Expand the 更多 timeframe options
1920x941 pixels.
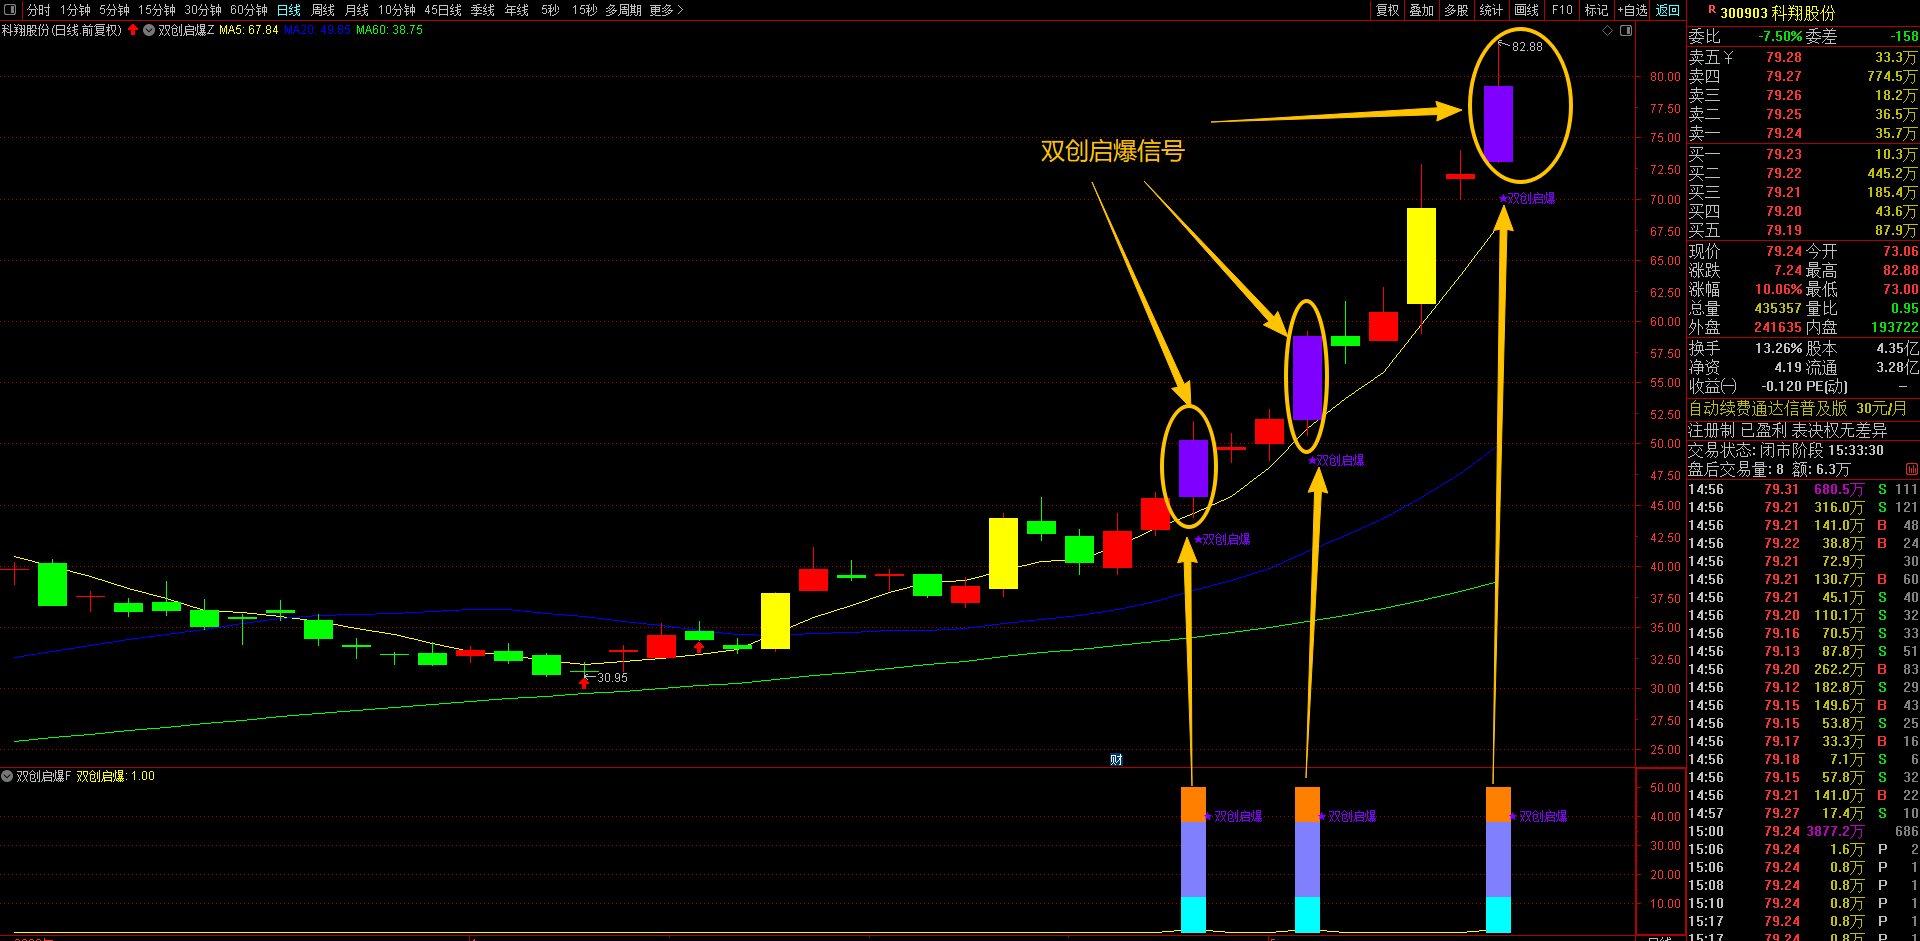pos(666,10)
